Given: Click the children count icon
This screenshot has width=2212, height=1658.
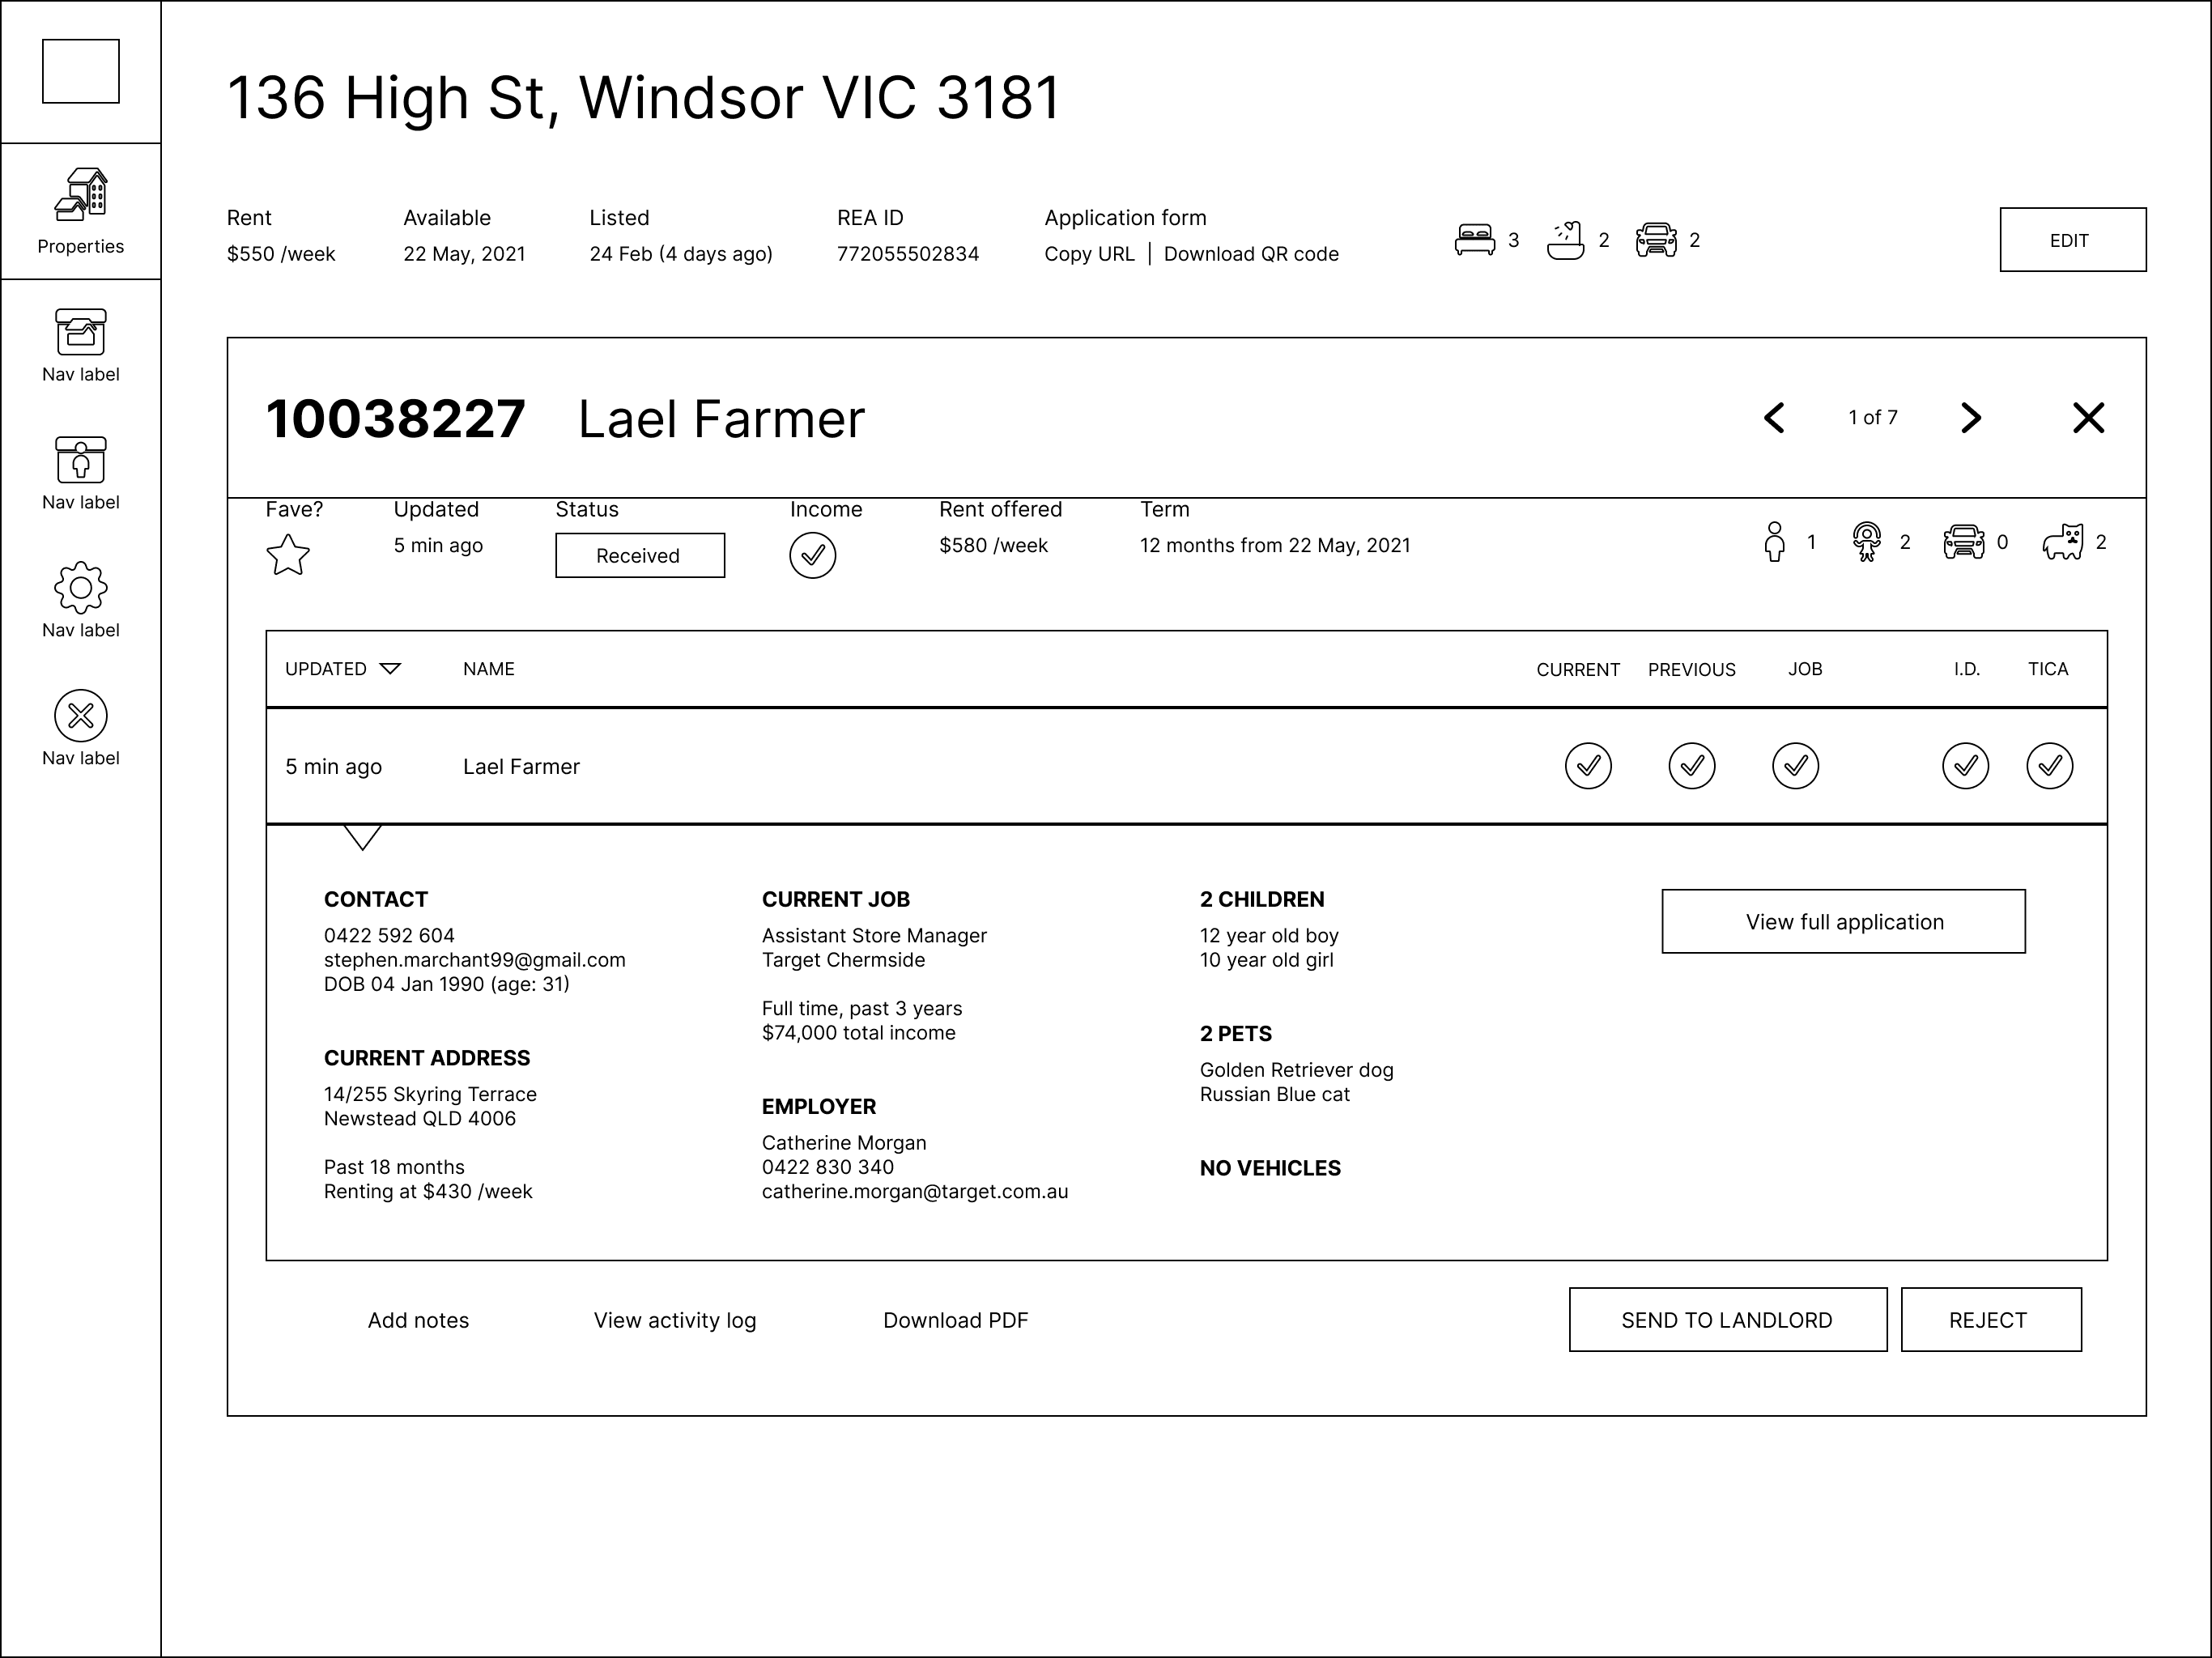Looking at the screenshot, I should 1866,542.
